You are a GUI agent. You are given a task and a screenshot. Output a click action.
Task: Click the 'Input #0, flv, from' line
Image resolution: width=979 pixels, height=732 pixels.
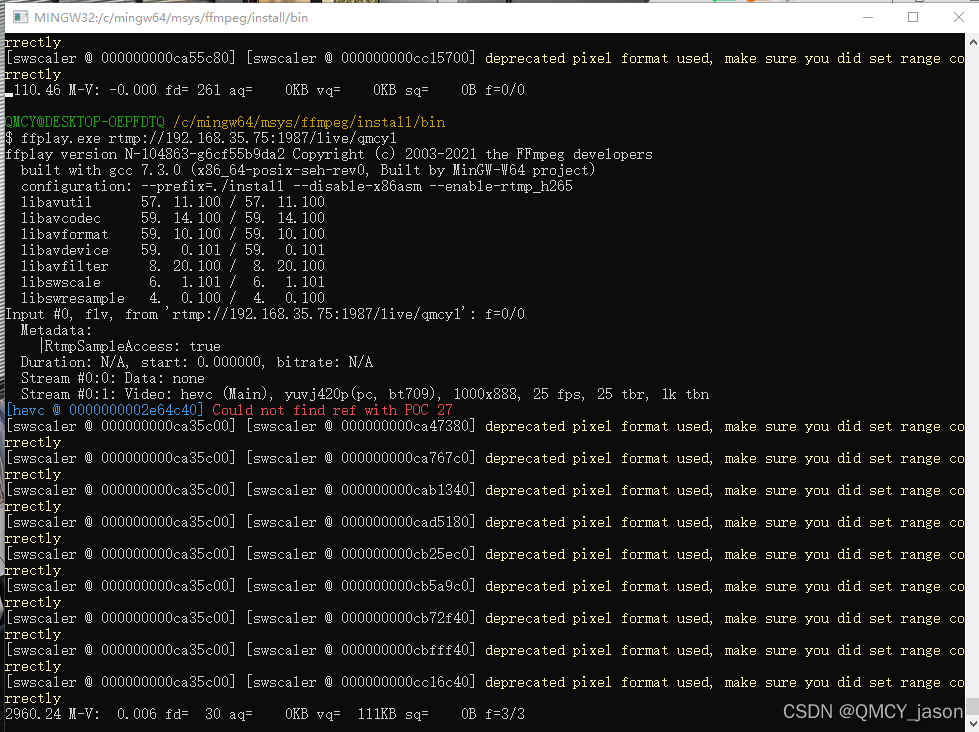[265, 314]
